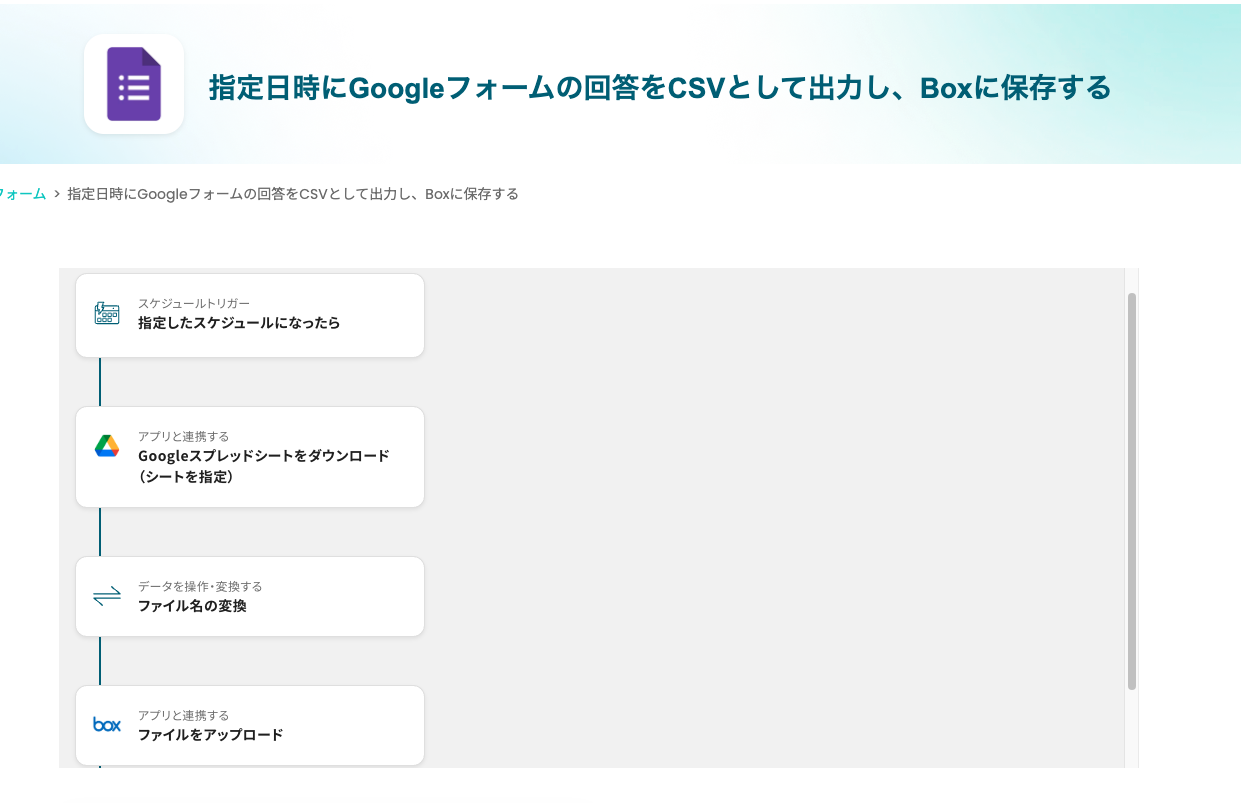
Task: Click the schedule trigger calendar icon
Action: tap(107, 314)
